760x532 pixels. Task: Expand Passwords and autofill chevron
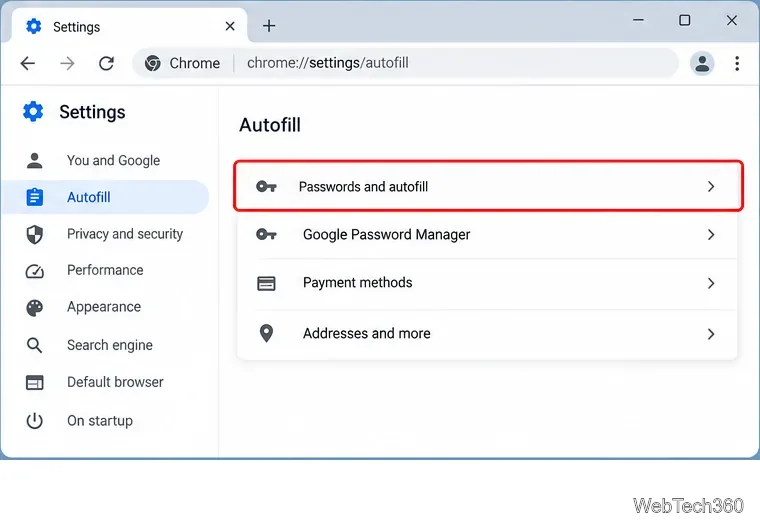(x=711, y=187)
